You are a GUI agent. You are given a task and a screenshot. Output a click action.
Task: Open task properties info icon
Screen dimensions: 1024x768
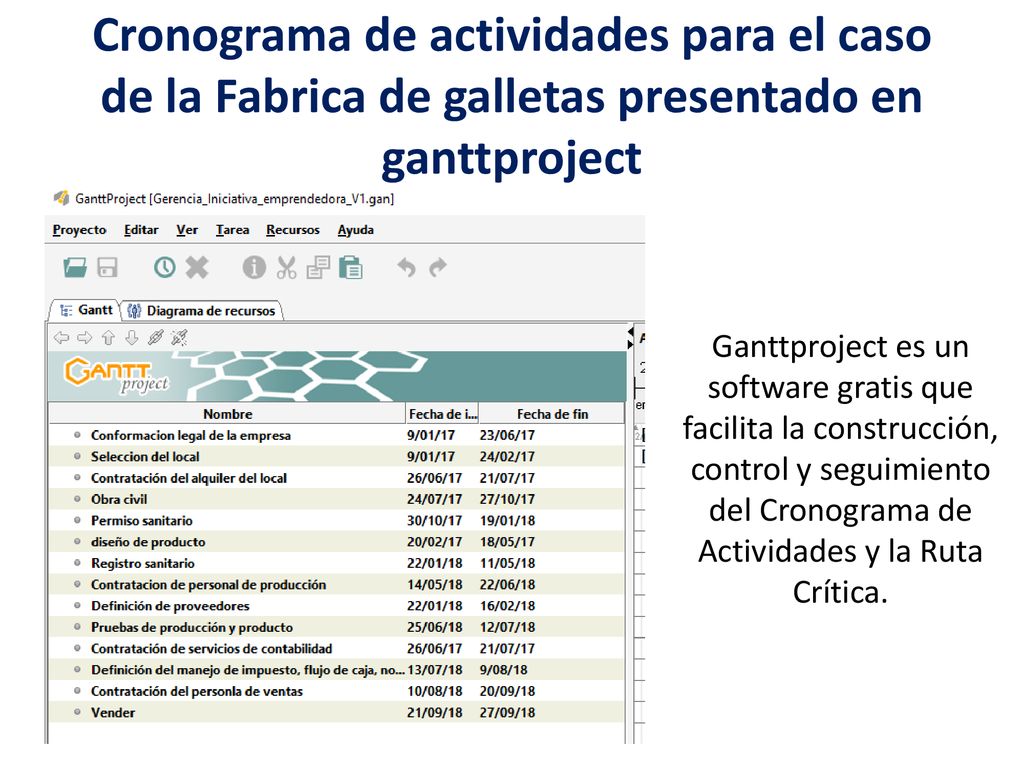click(x=254, y=268)
